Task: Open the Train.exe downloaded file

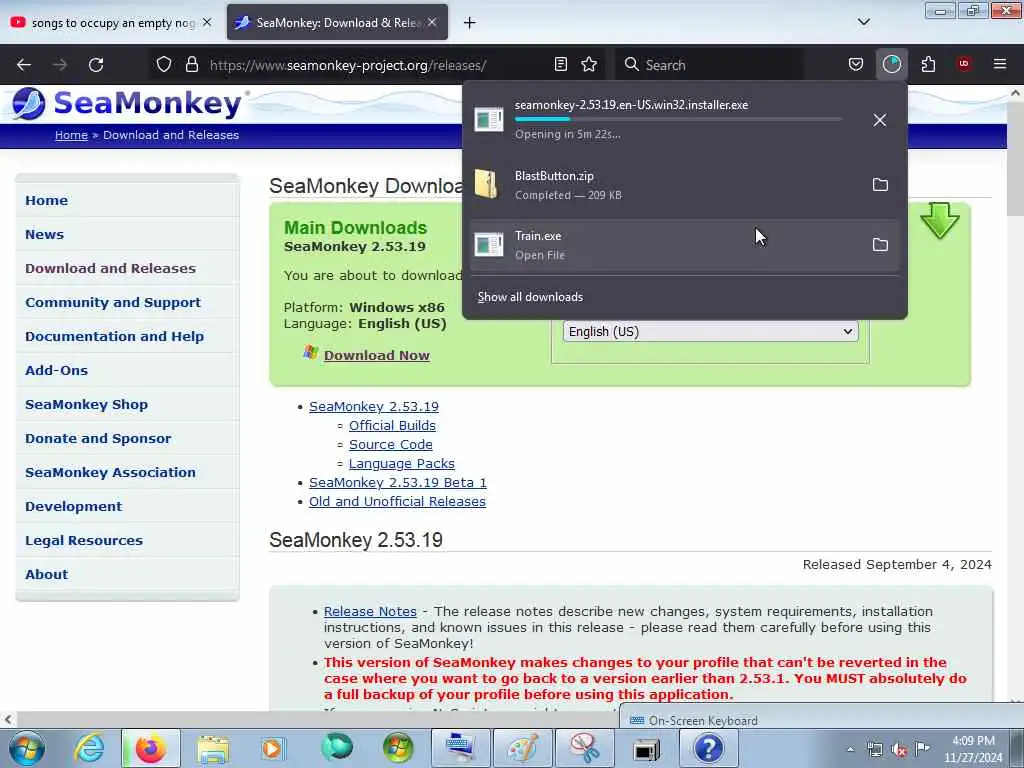Action: tap(665, 245)
